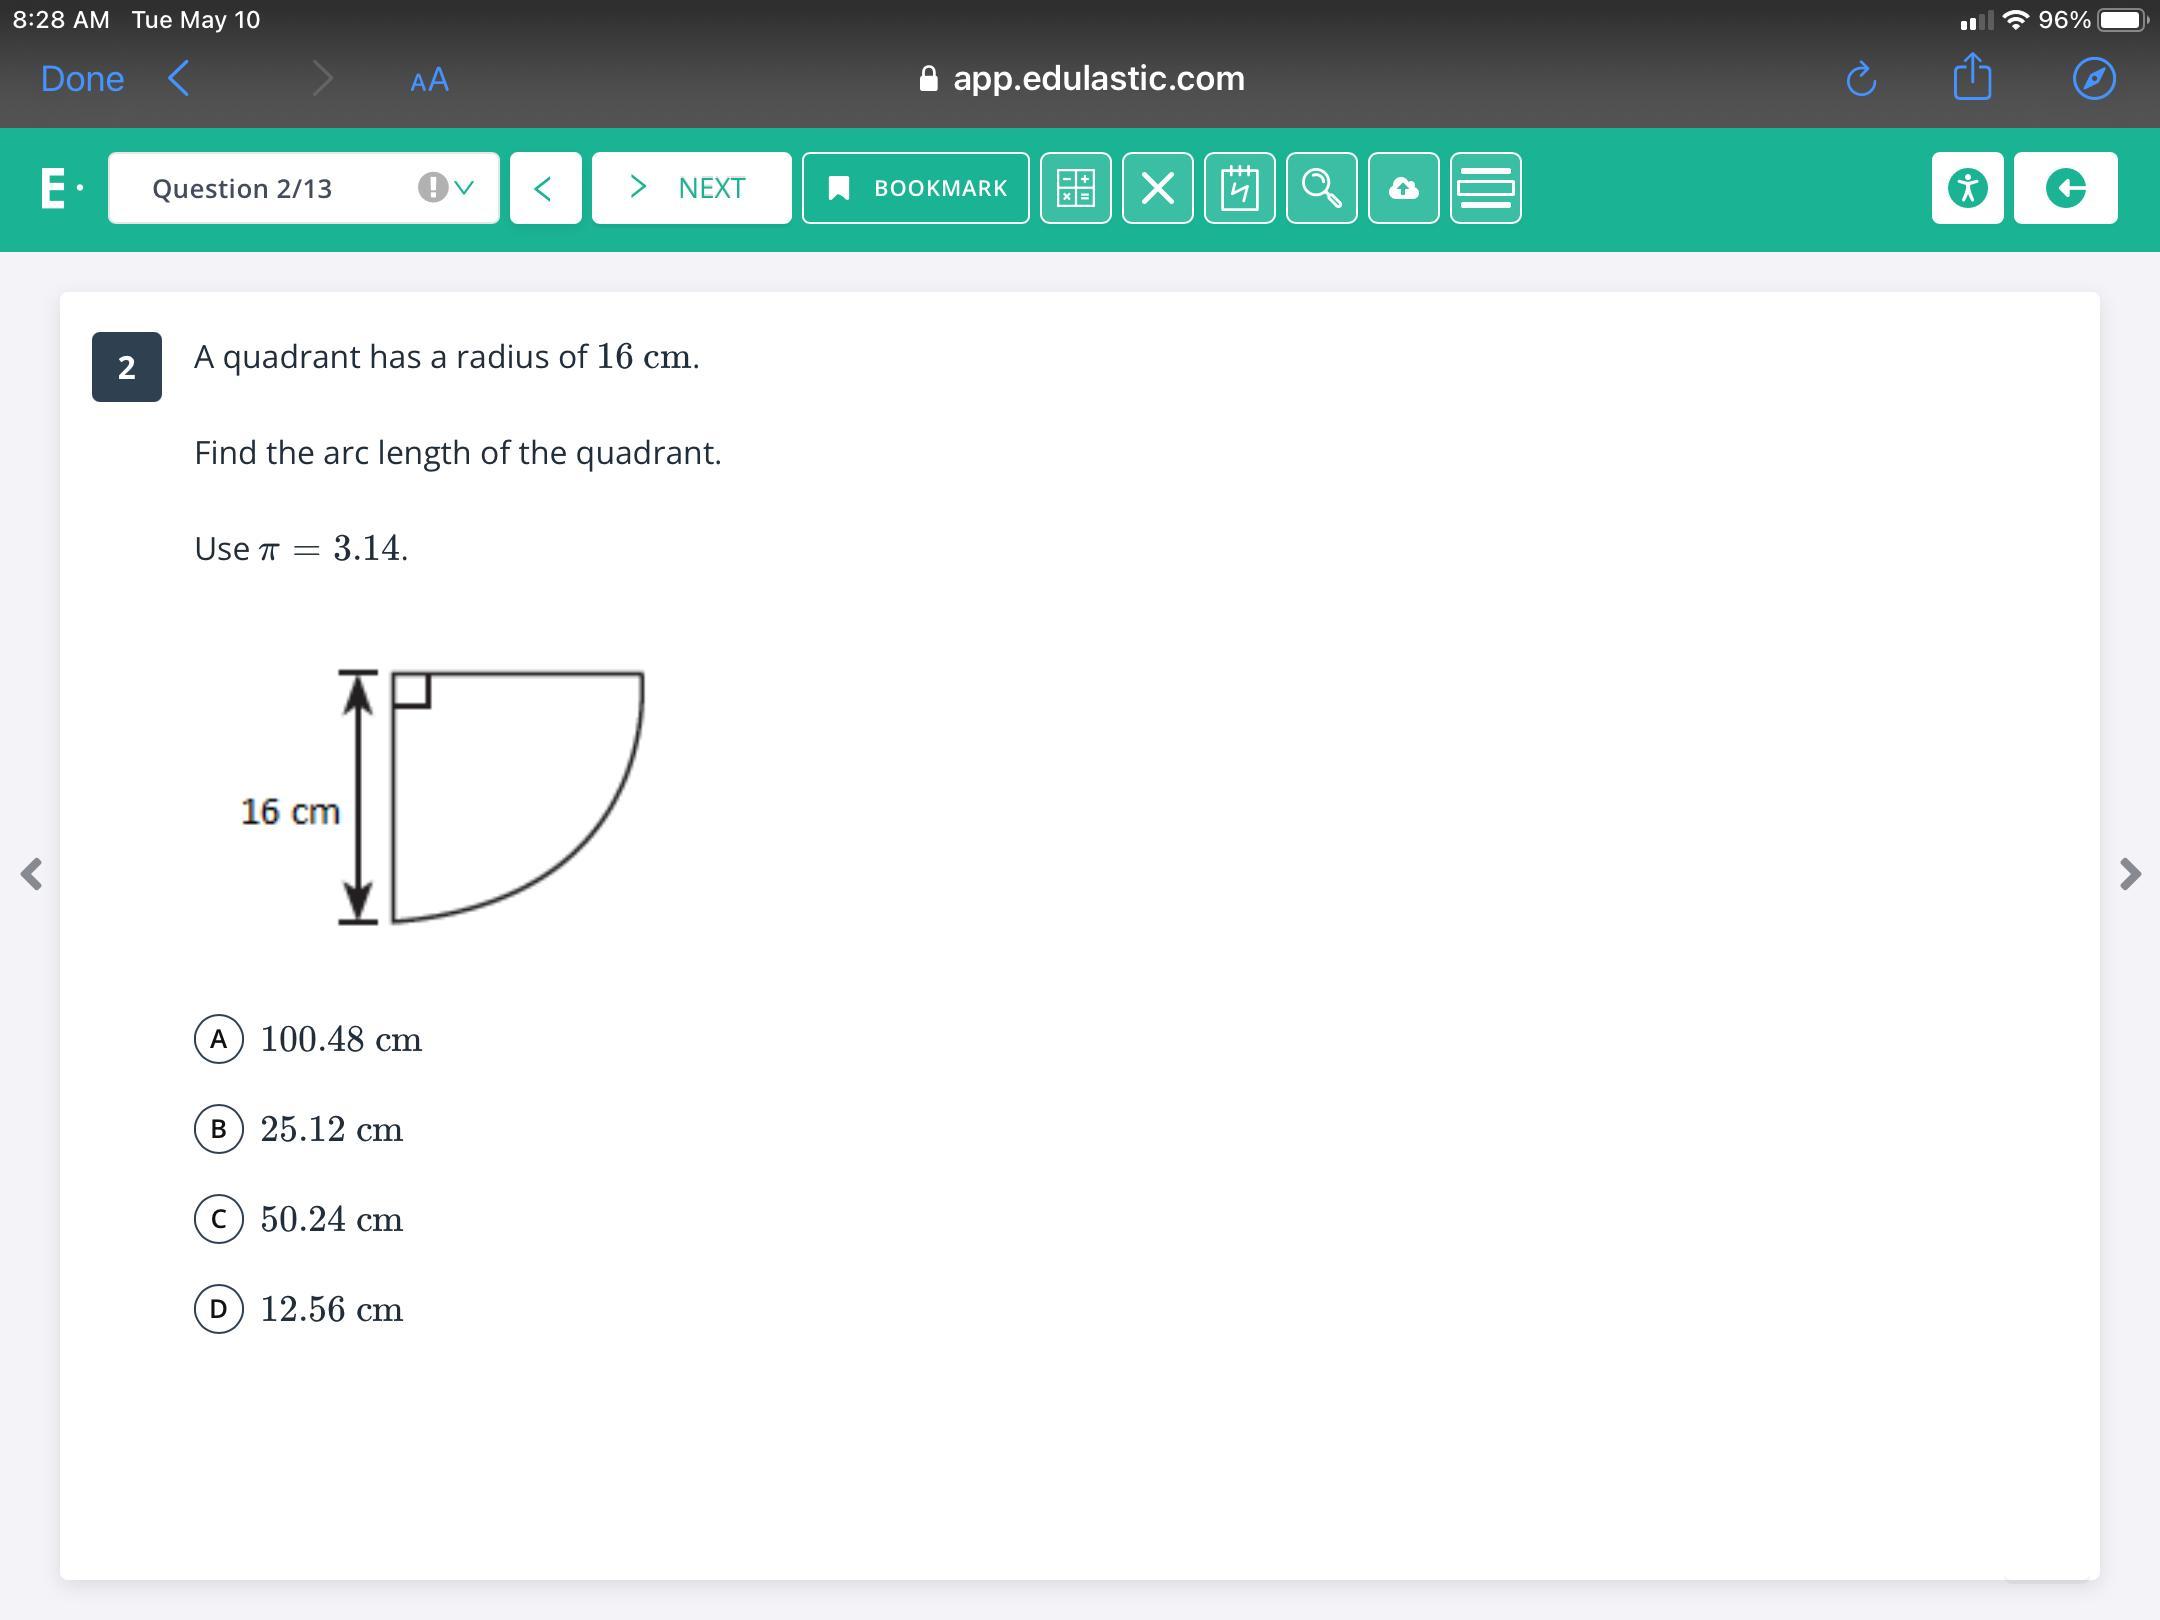Click the green exit arrow button
2160x1620 pixels.
pos(2065,188)
